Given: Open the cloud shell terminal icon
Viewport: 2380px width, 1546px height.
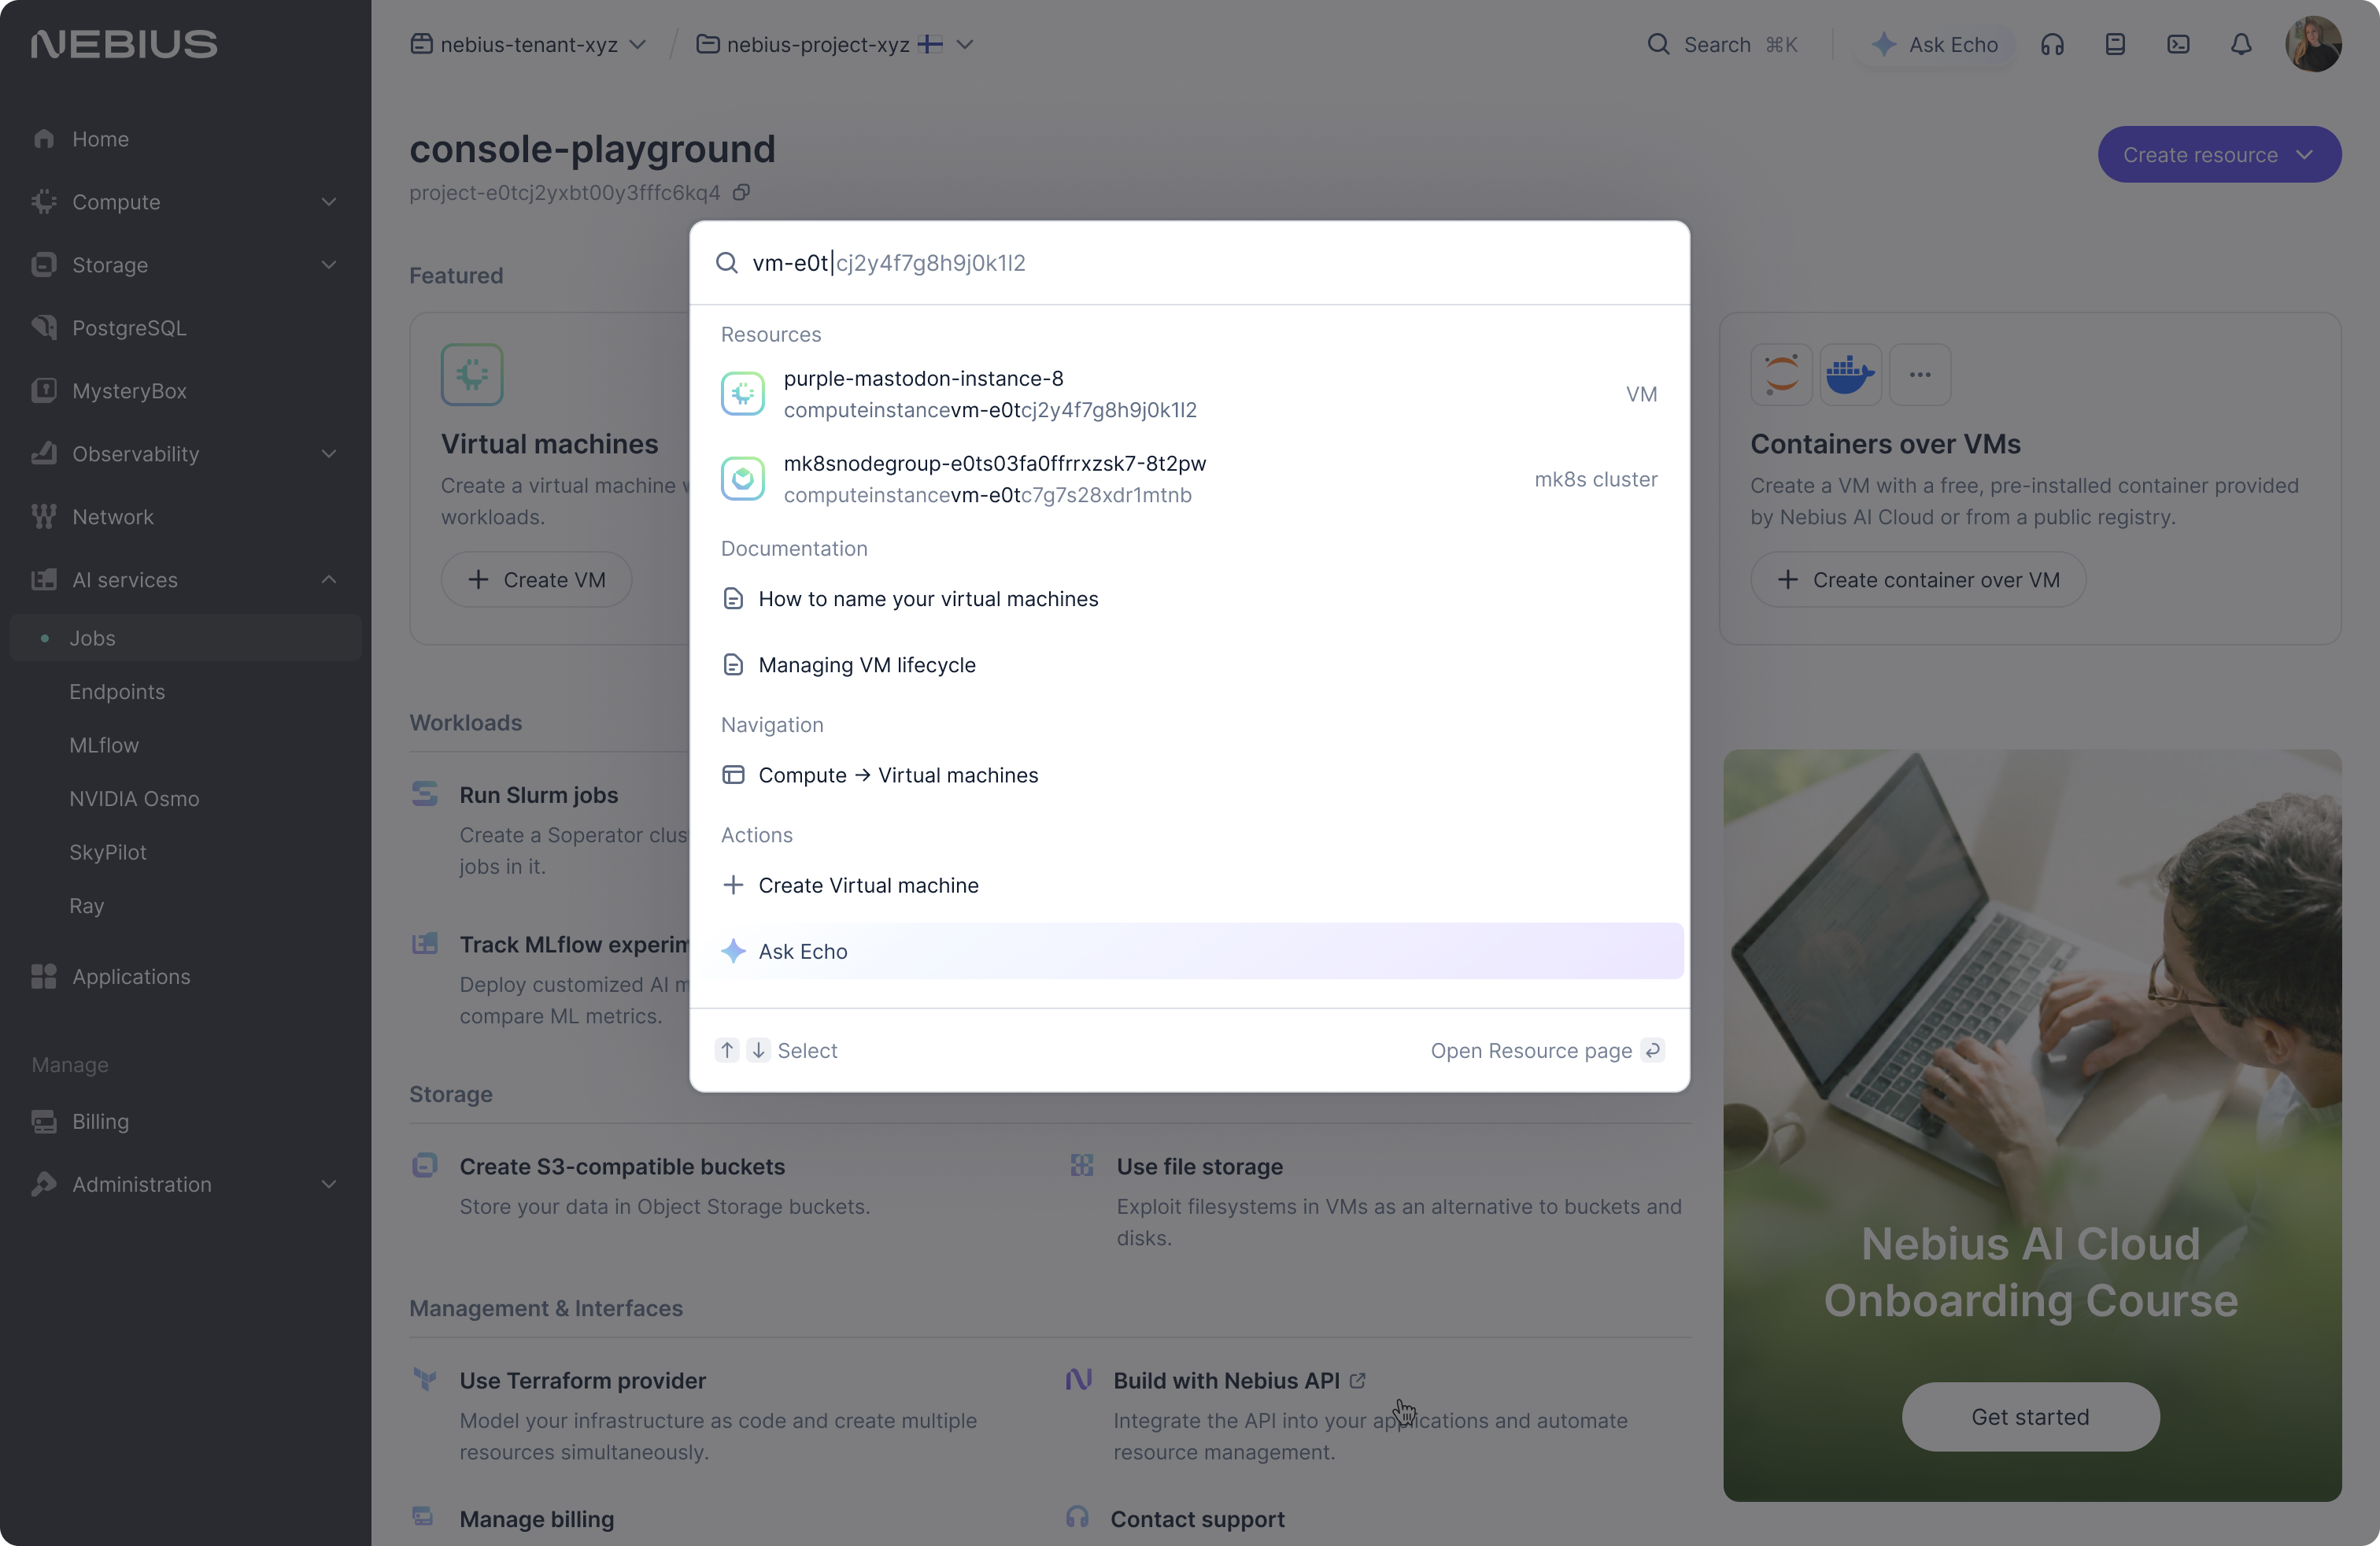Looking at the screenshot, I should (x=2178, y=44).
